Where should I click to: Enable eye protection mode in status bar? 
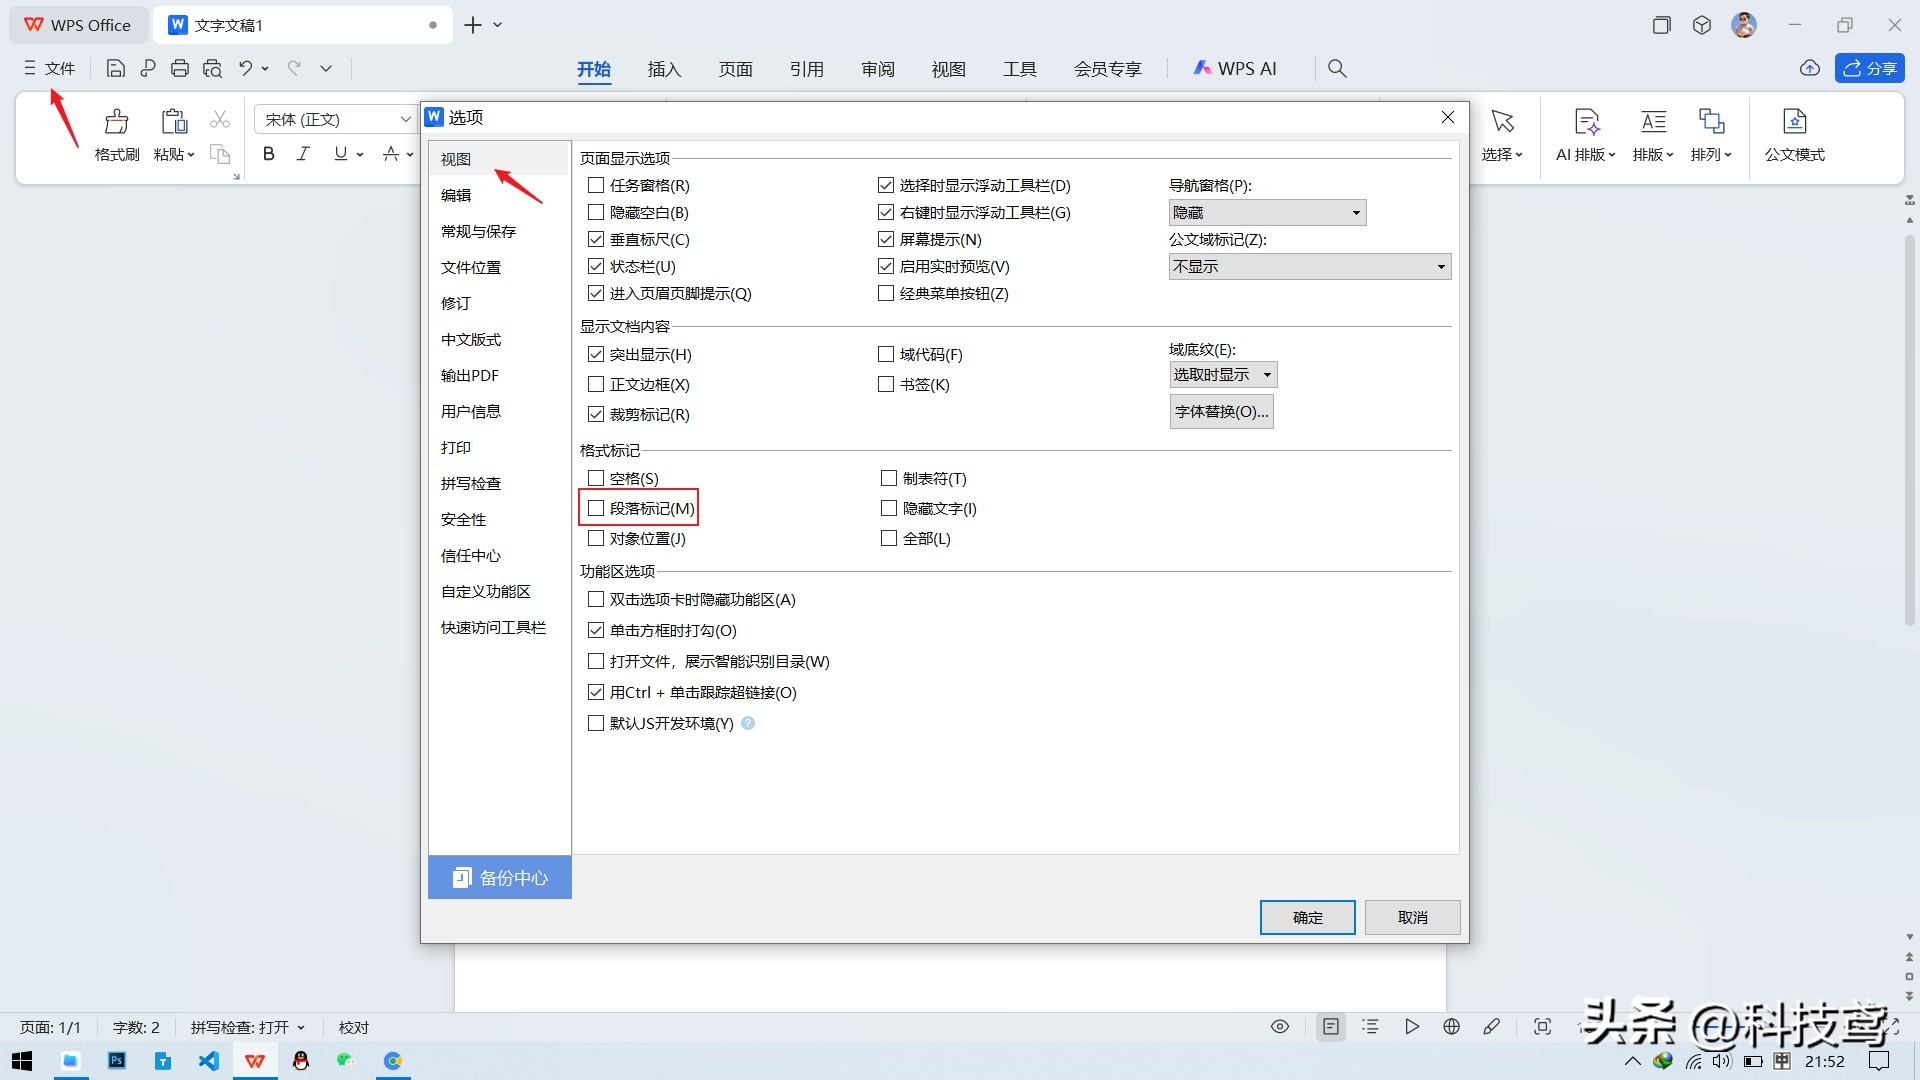[1280, 1026]
